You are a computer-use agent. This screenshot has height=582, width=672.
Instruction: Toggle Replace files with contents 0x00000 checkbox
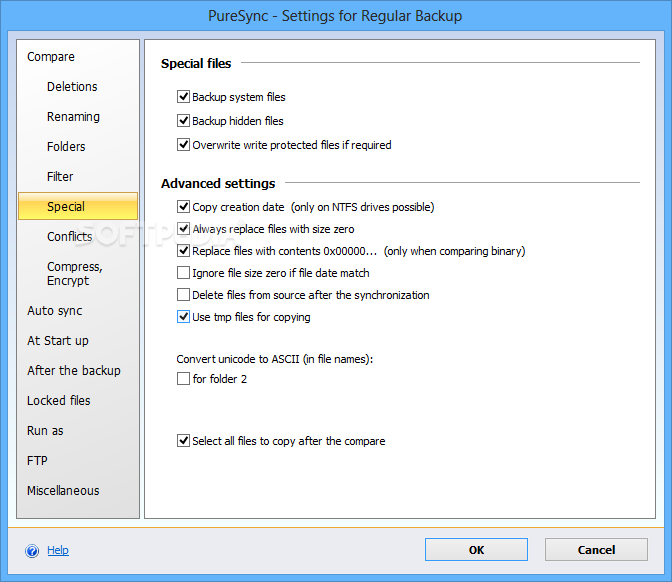pos(183,251)
